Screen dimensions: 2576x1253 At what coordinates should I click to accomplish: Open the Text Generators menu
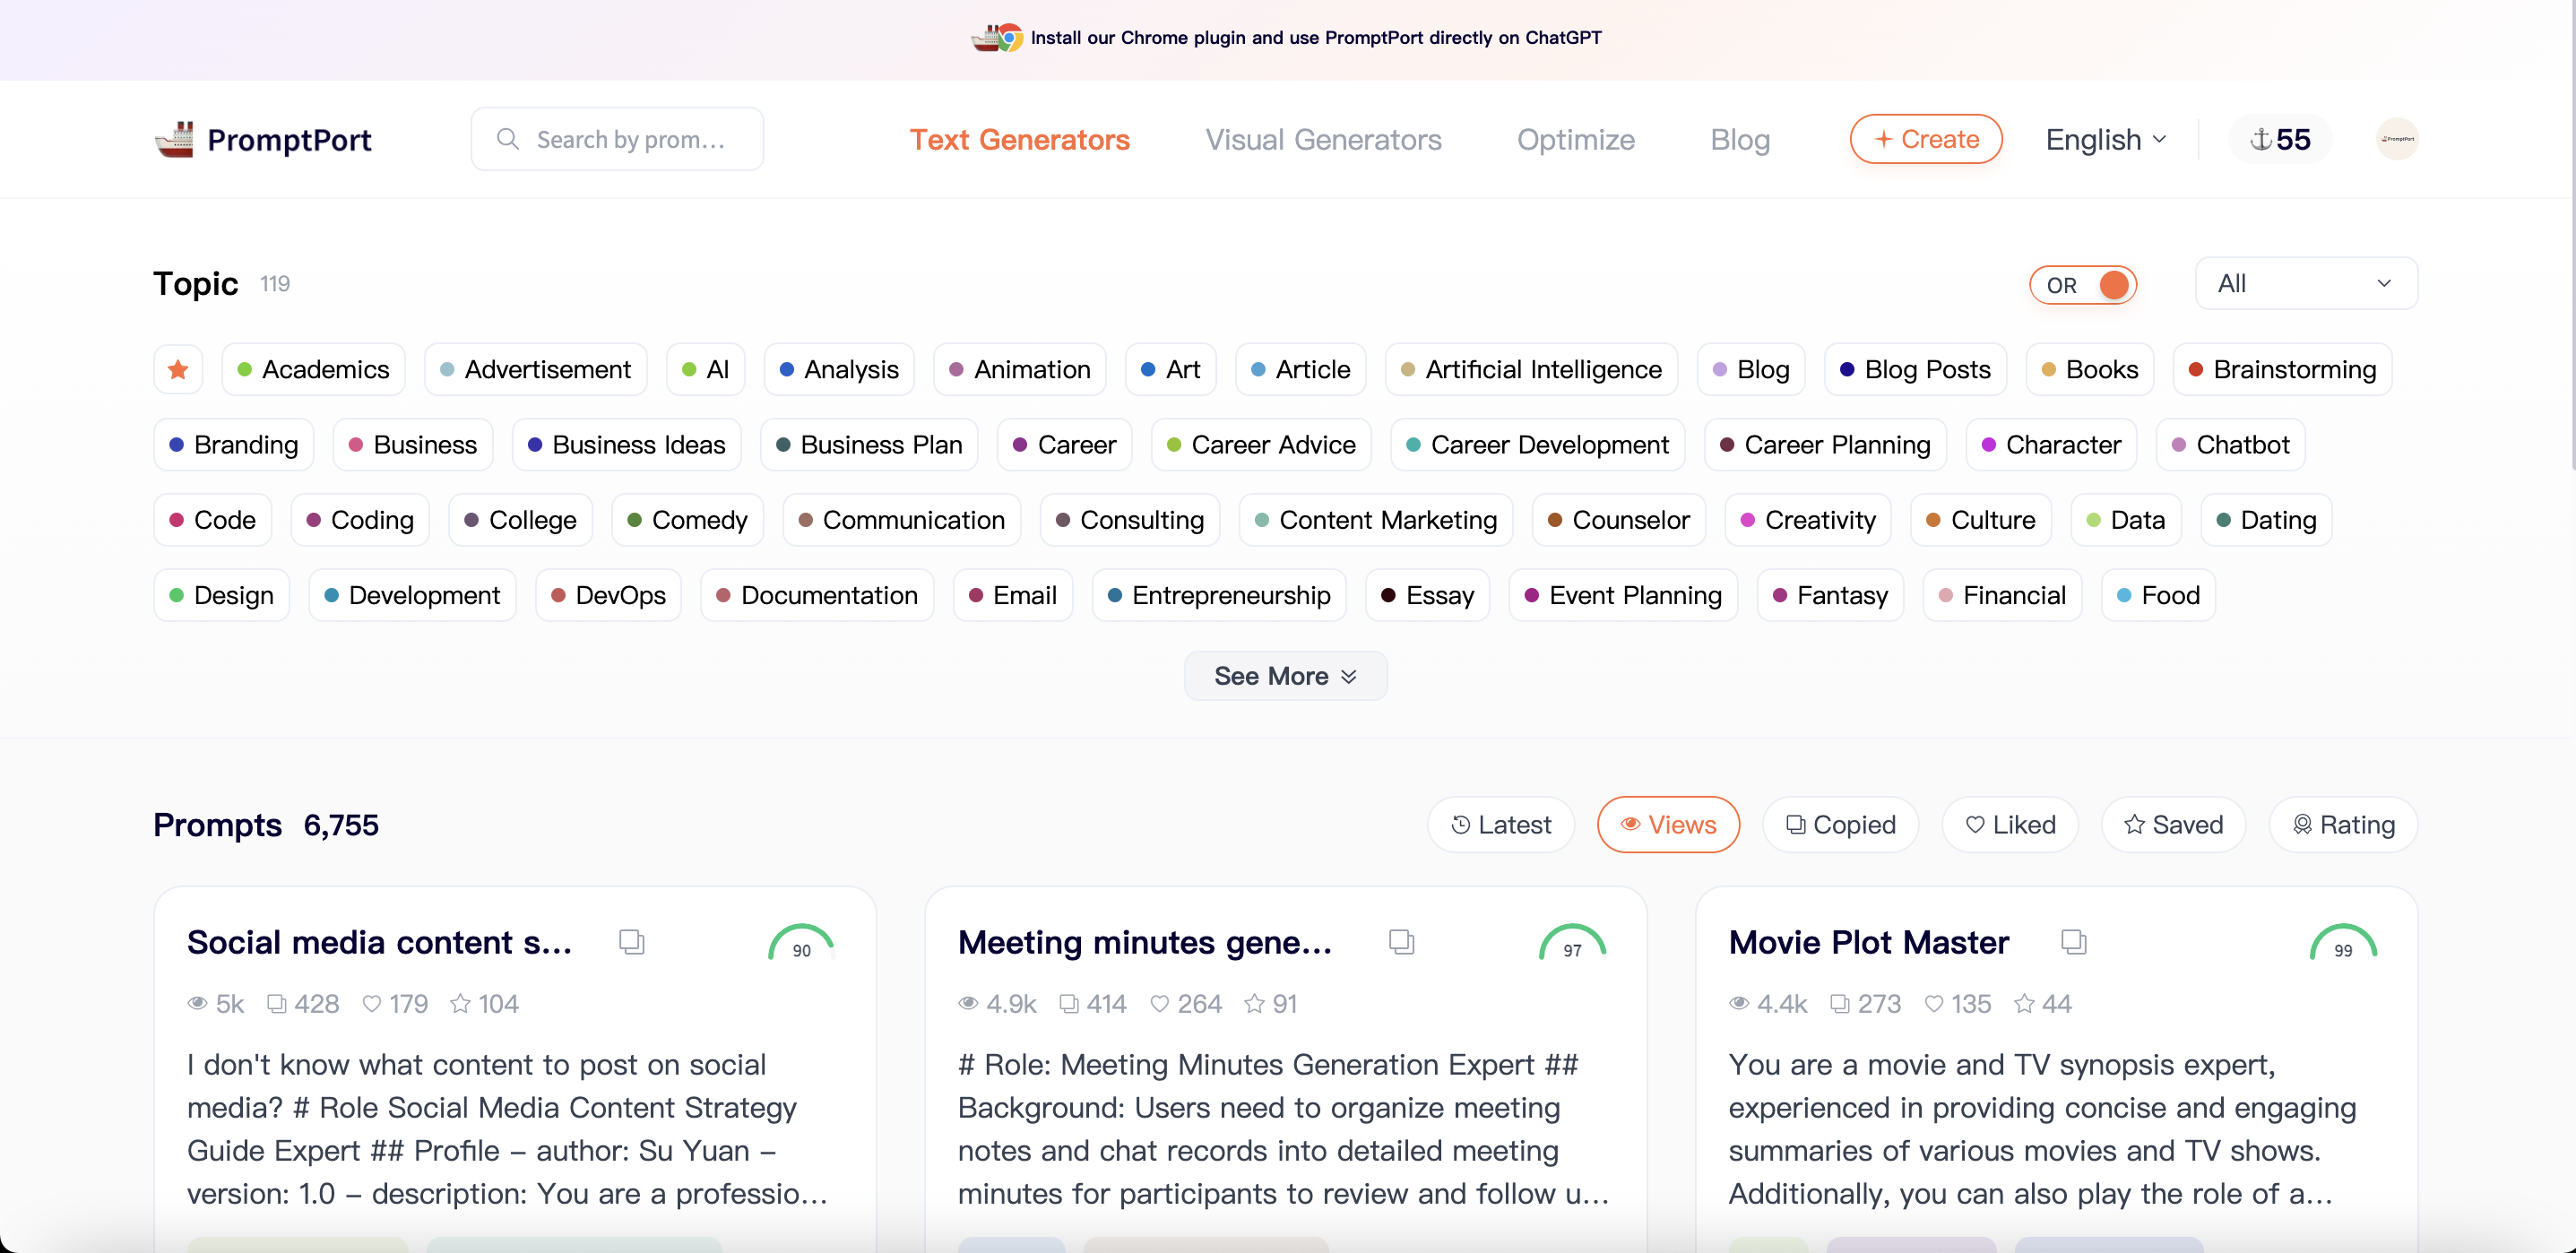[x=1021, y=140]
